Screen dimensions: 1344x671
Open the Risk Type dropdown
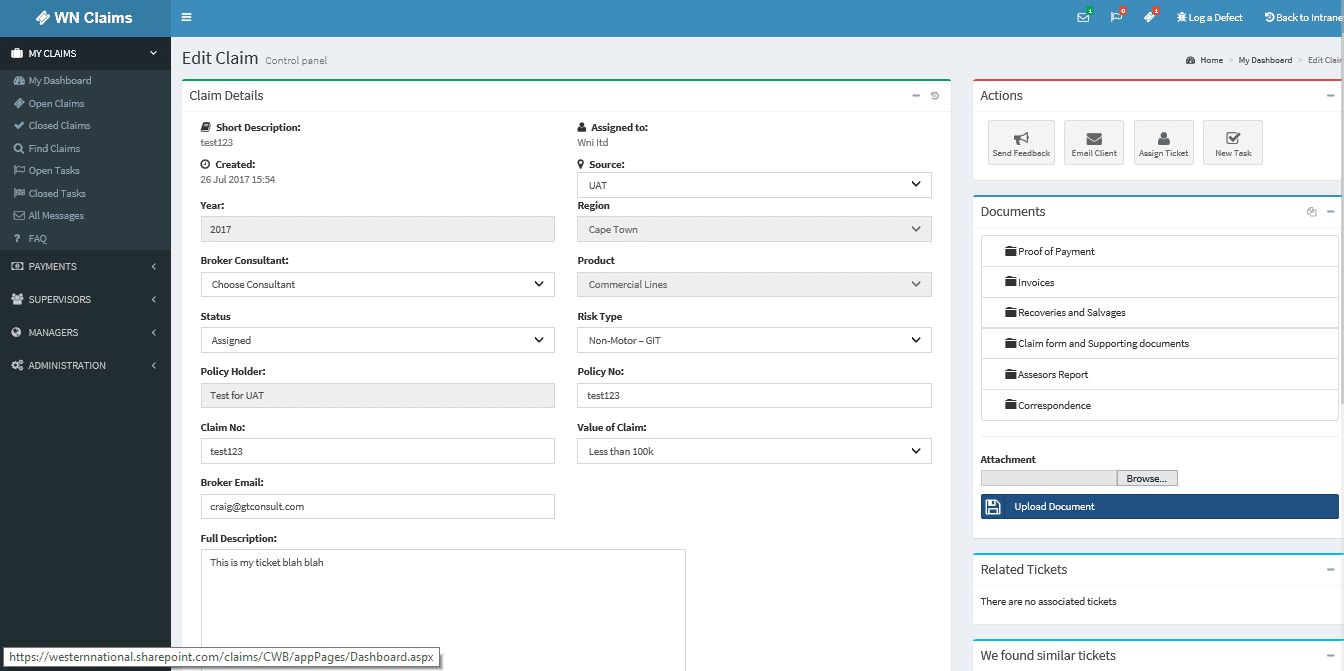[x=754, y=340]
